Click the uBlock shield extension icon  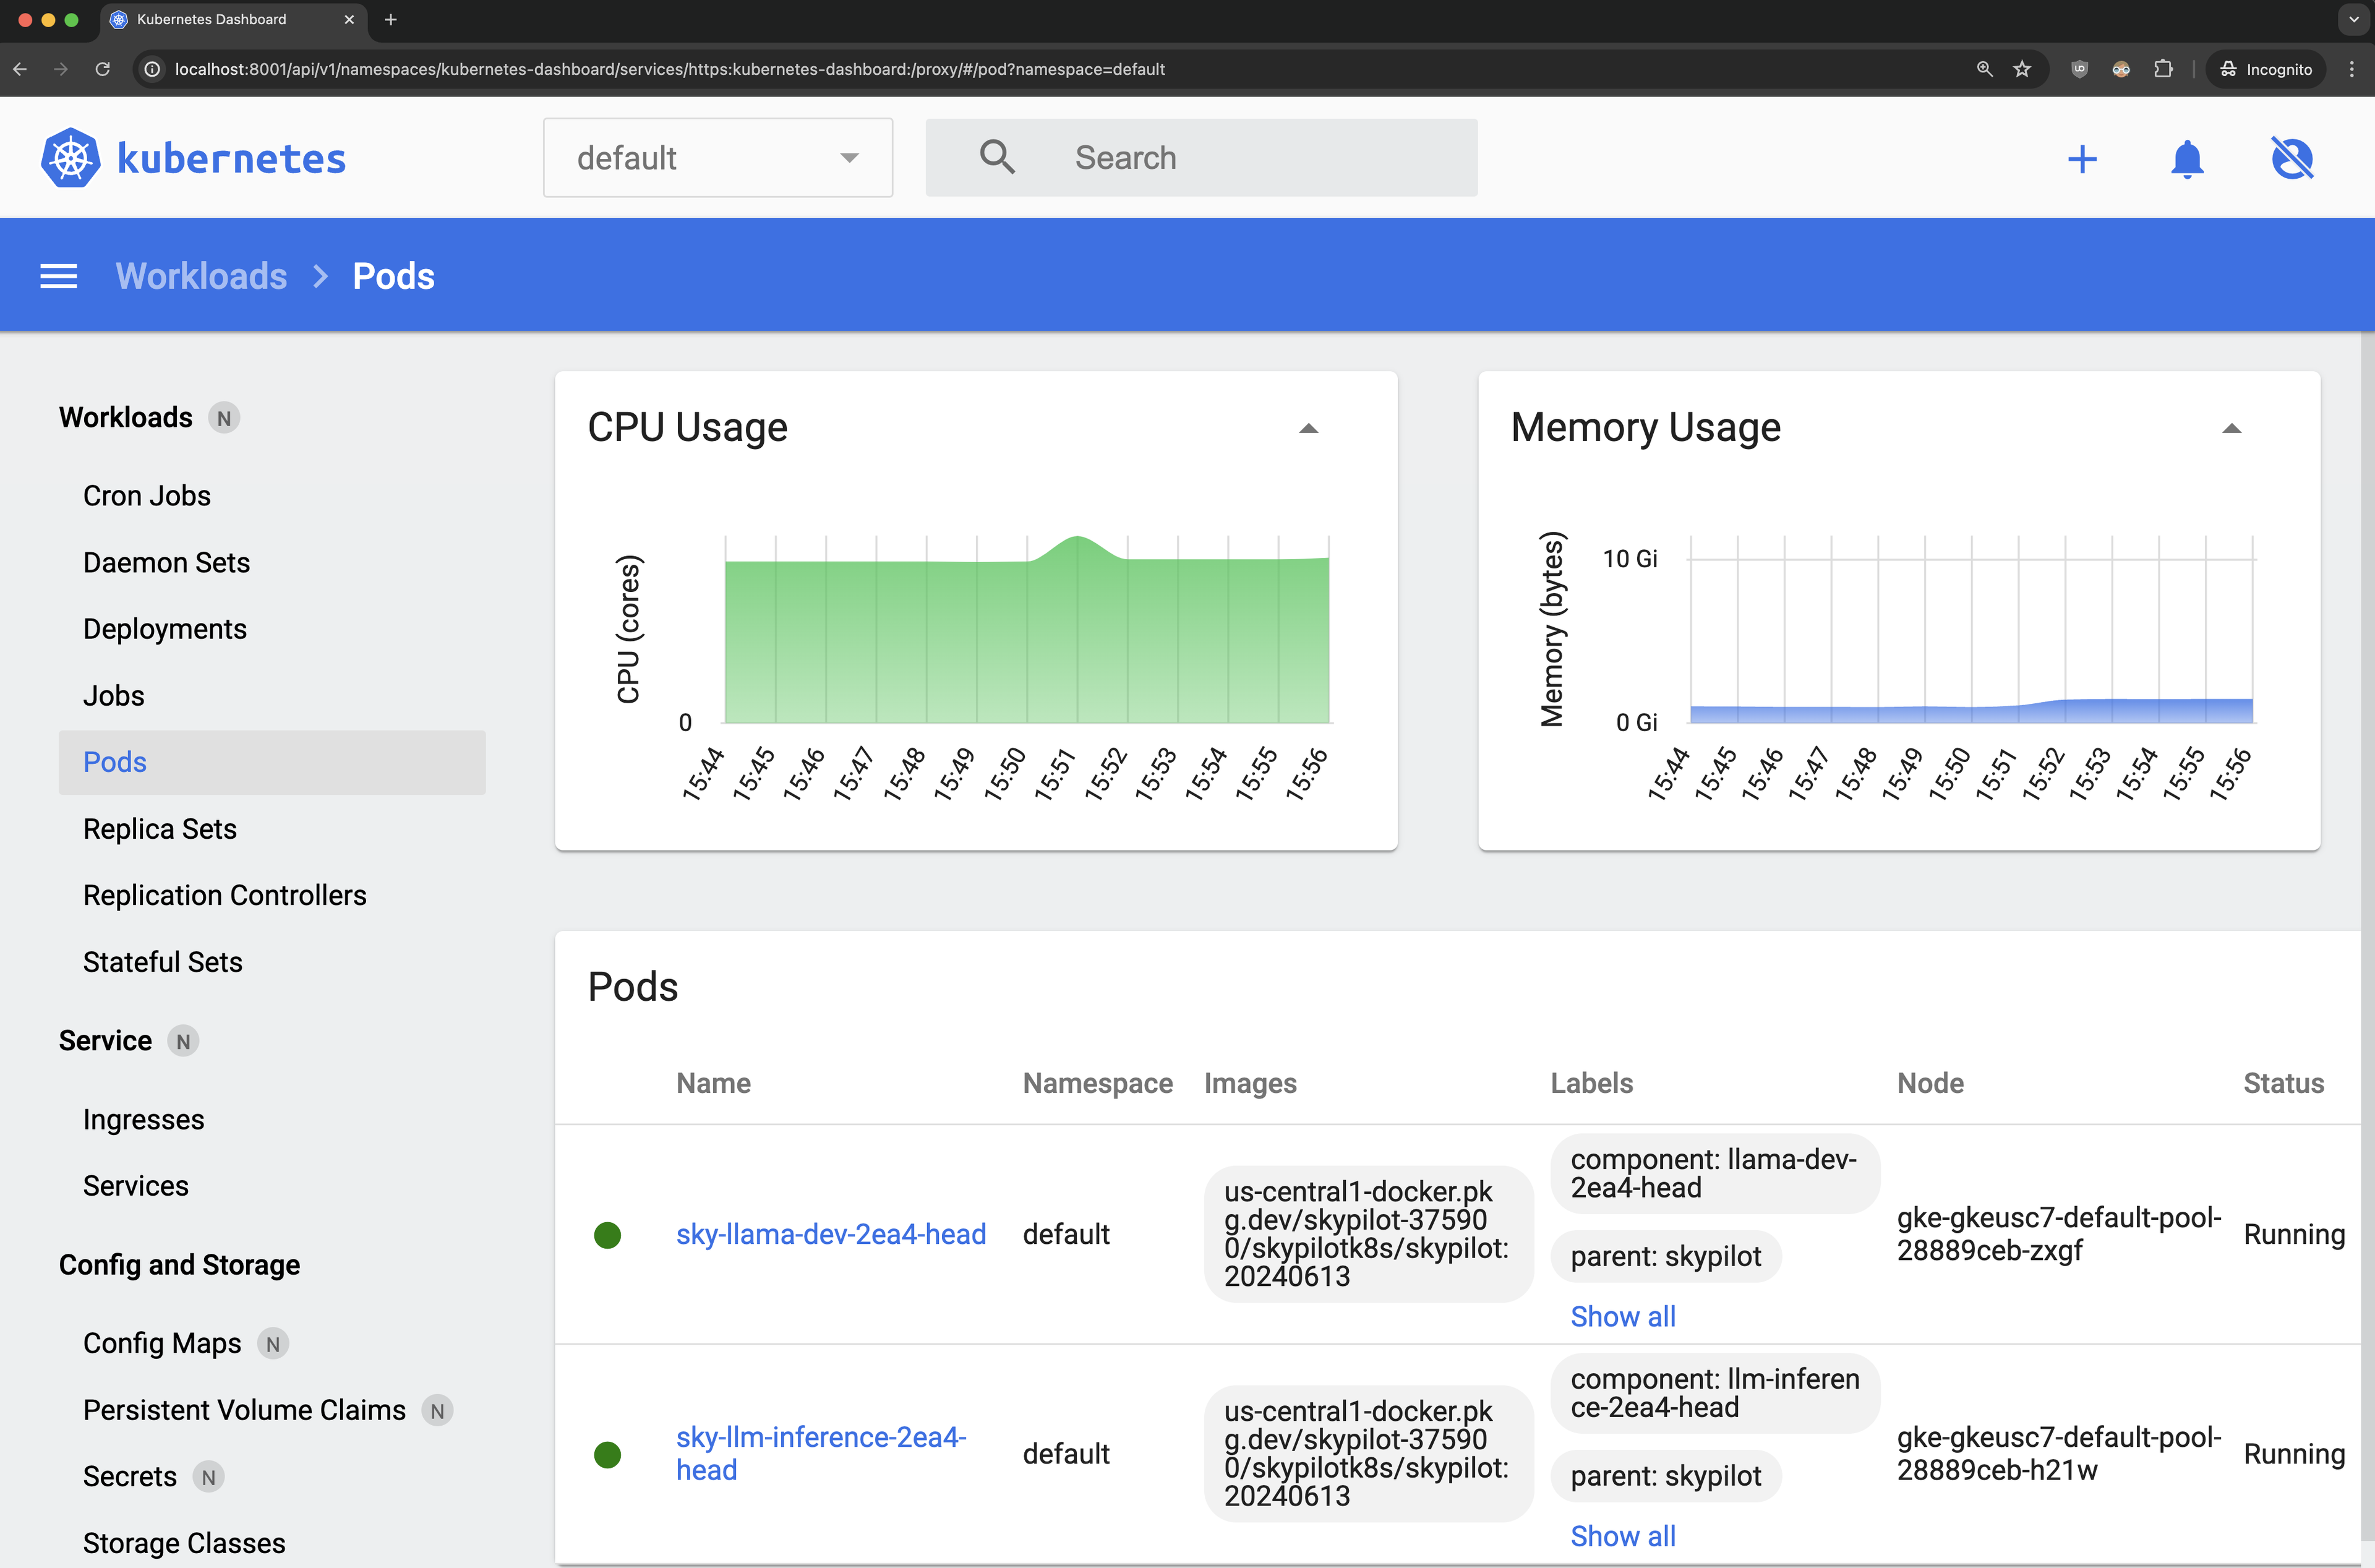pyautogui.click(x=2080, y=69)
